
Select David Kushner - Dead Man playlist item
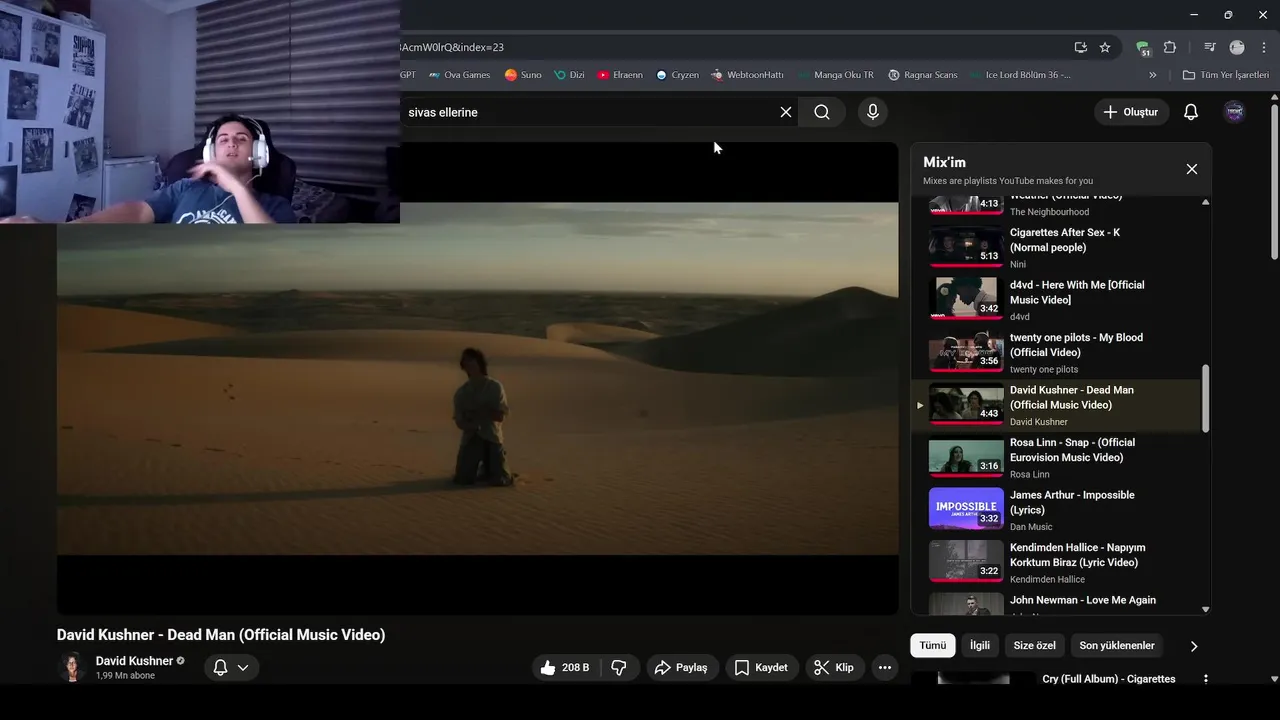pyautogui.click(x=1055, y=405)
